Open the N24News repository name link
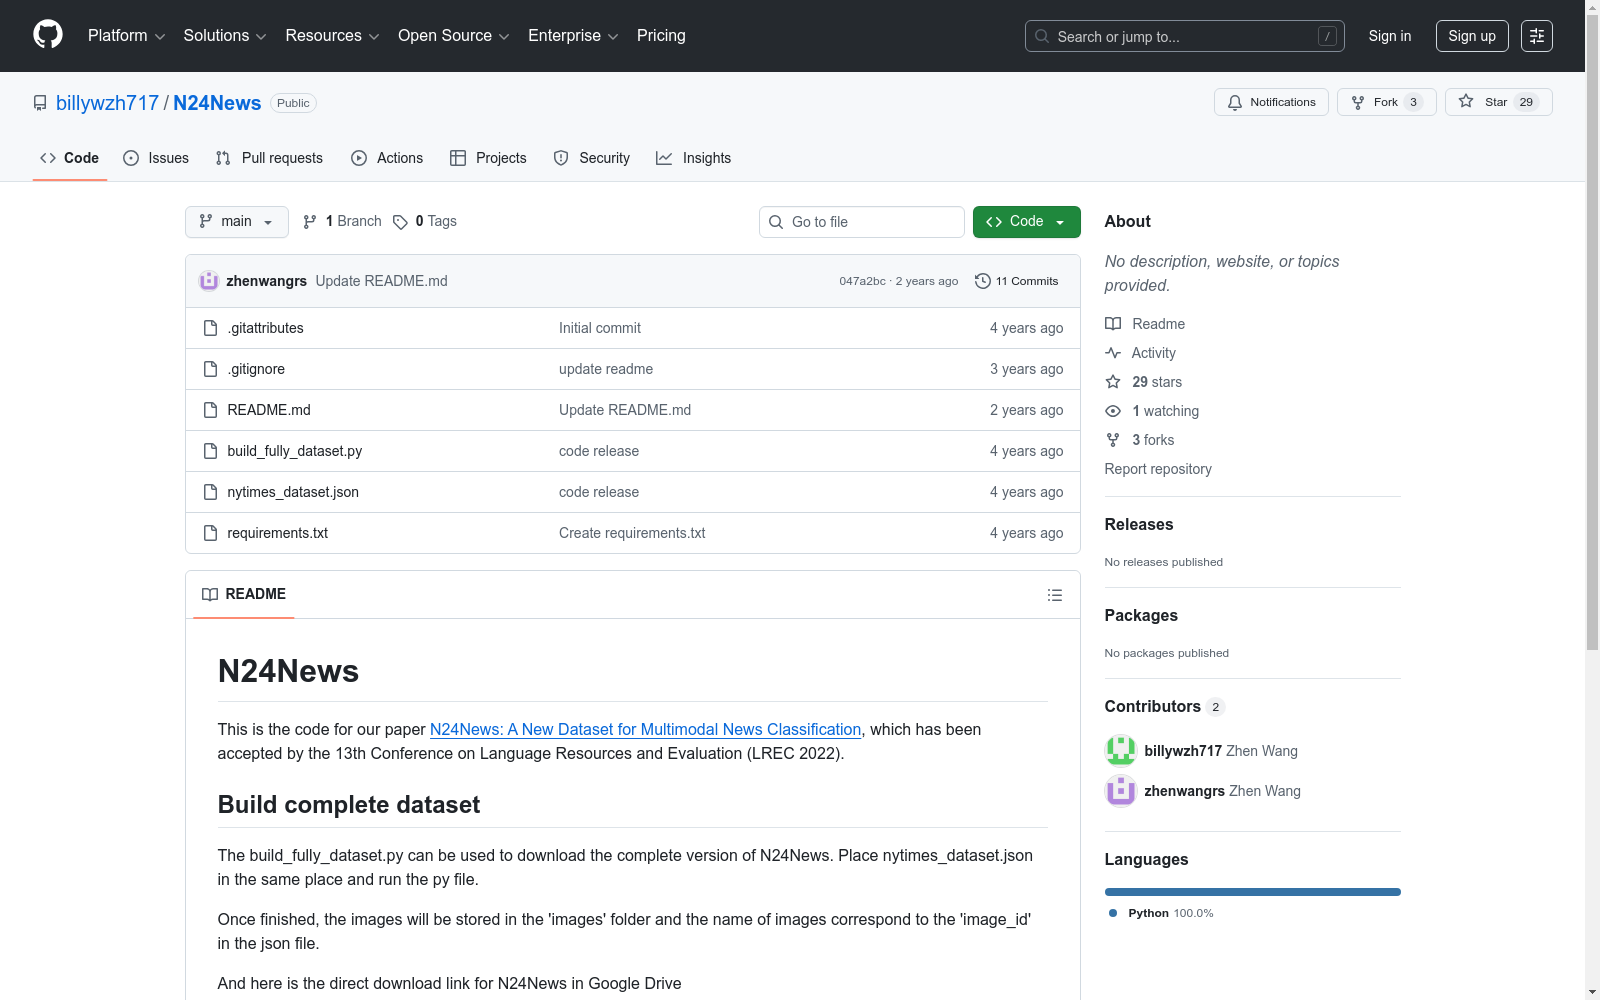This screenshot has height=1000, width=1600. point(217,103)
